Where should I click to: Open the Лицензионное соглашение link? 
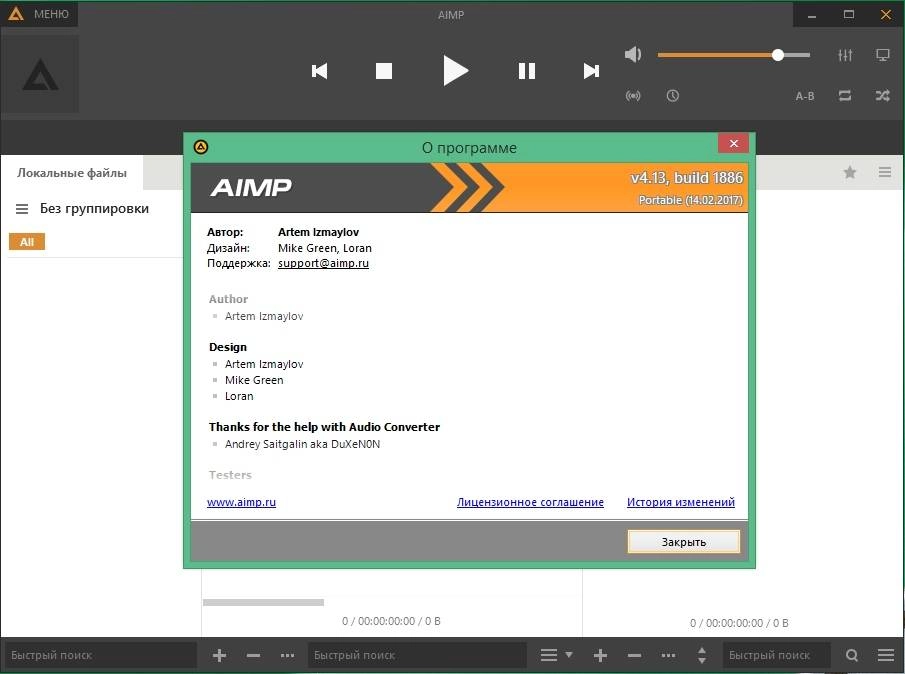point(530,502)
